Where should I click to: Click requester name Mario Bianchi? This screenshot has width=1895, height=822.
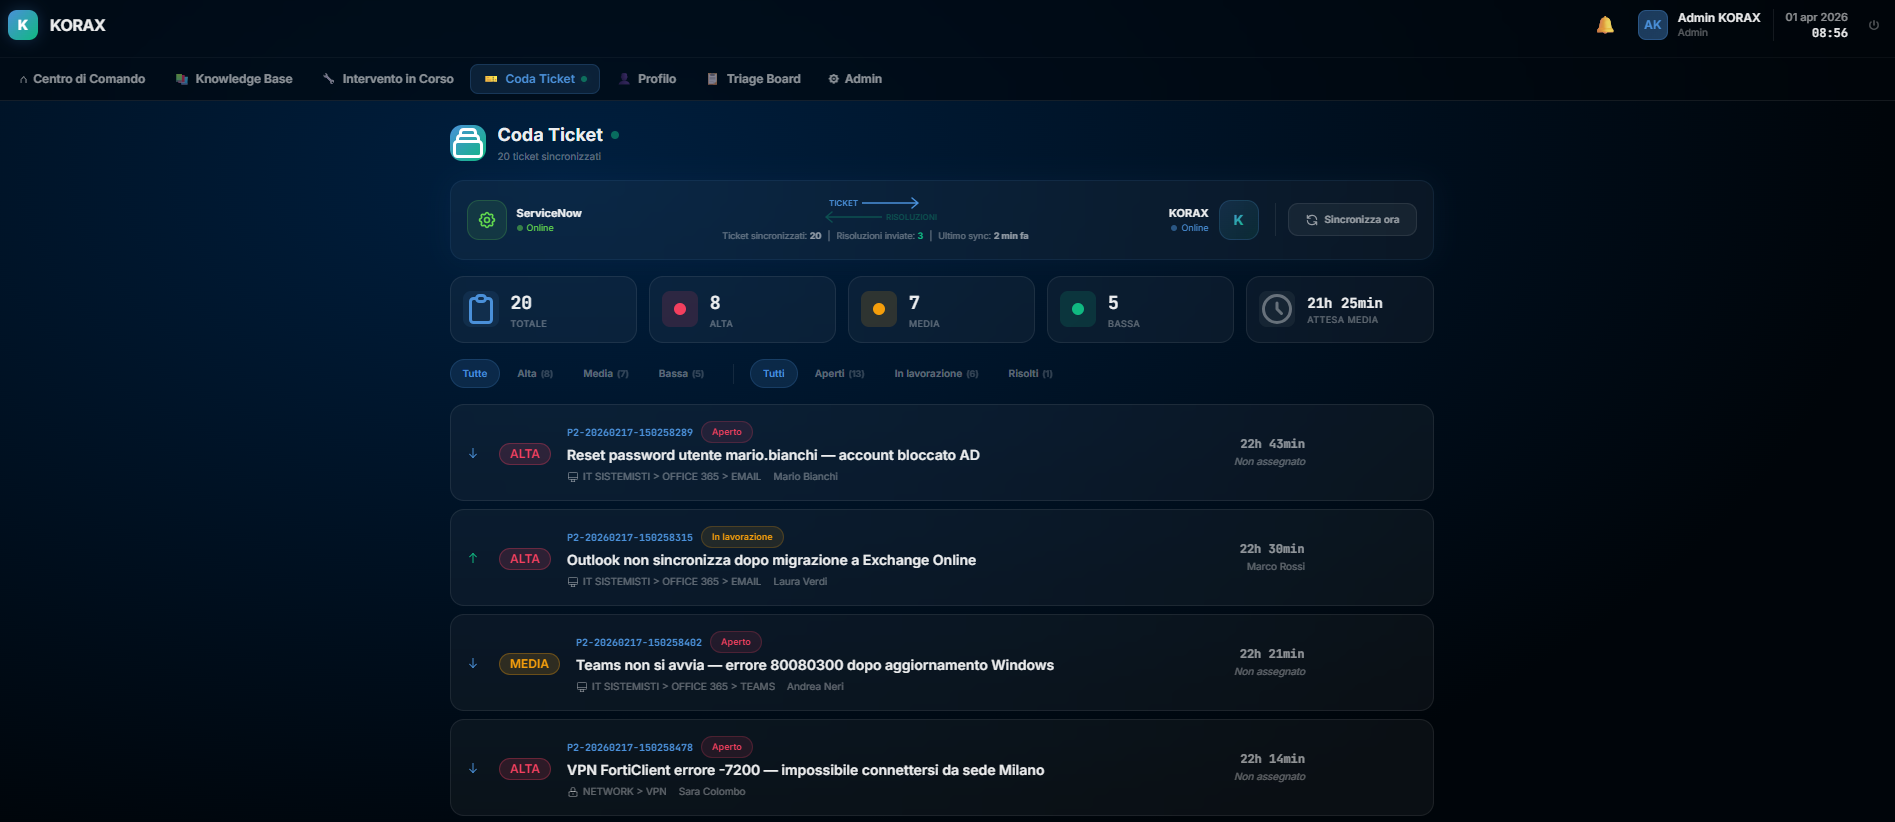[805, 477]
